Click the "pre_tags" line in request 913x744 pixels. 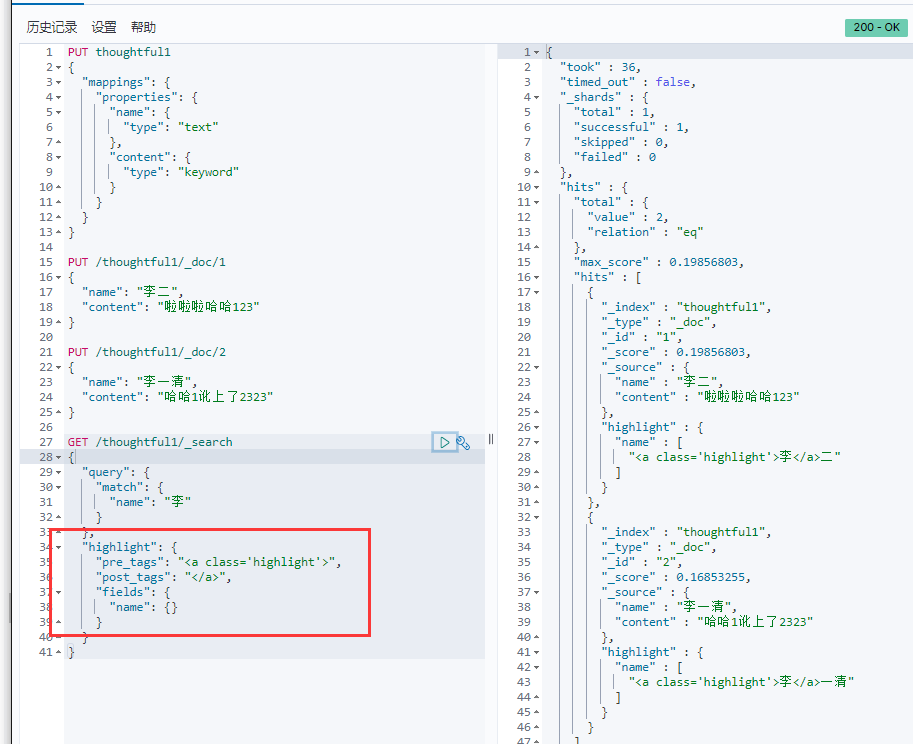coord(218,562)
